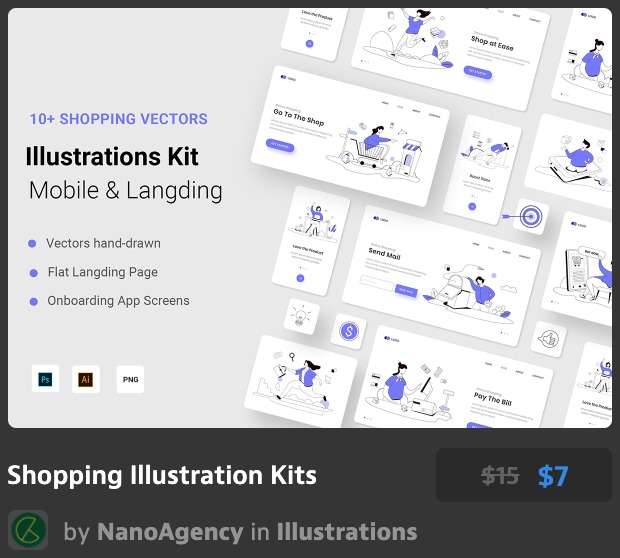The height and width of the screenshot is (558, 620).
Task: Click the purple dollar coin icon
Action: [x=349, y=331]
